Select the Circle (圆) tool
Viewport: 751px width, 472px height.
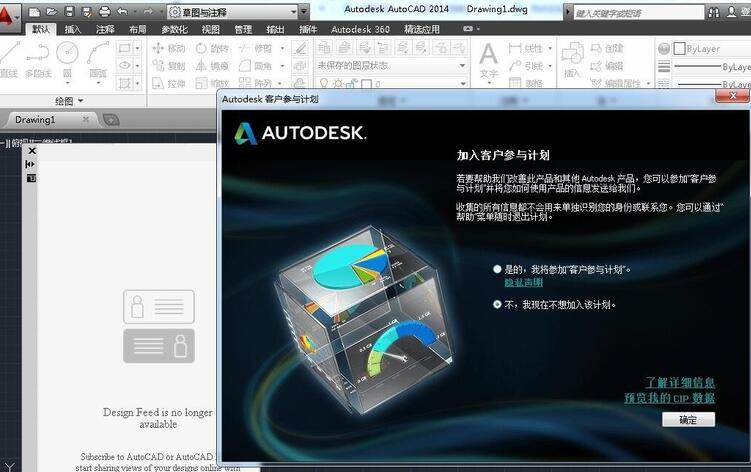tap(67, 60)
